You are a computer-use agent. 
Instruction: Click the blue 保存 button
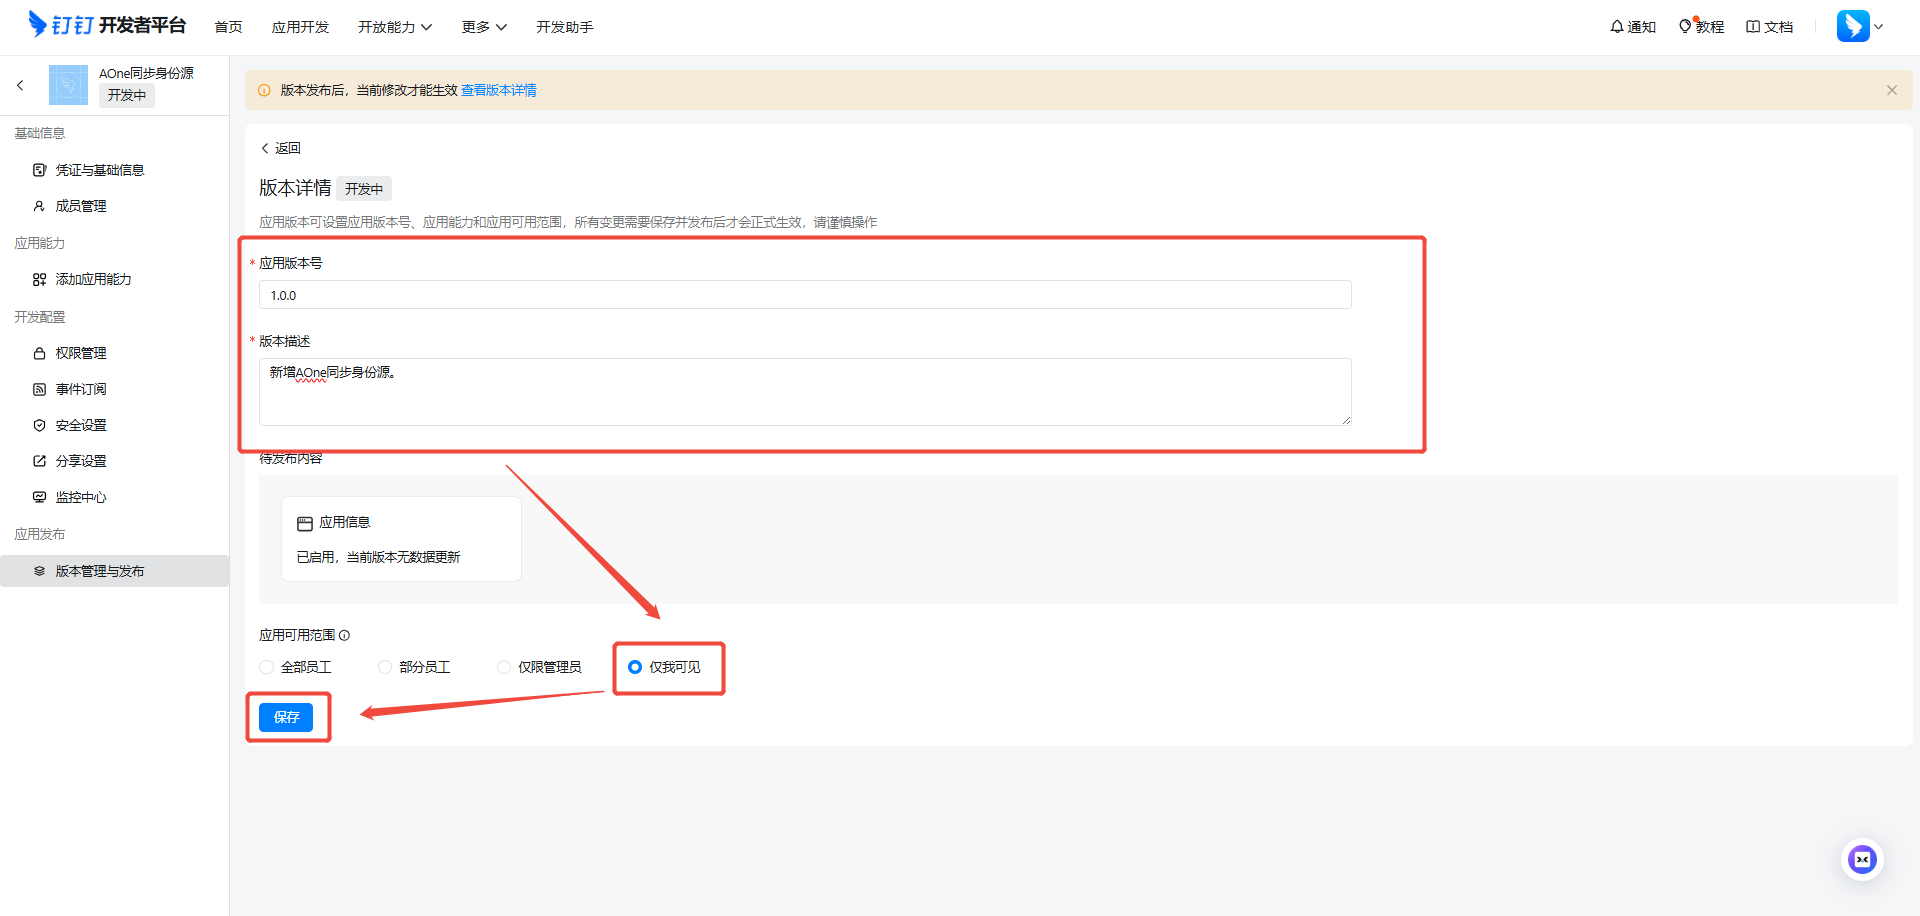click(x=286, y=717)
